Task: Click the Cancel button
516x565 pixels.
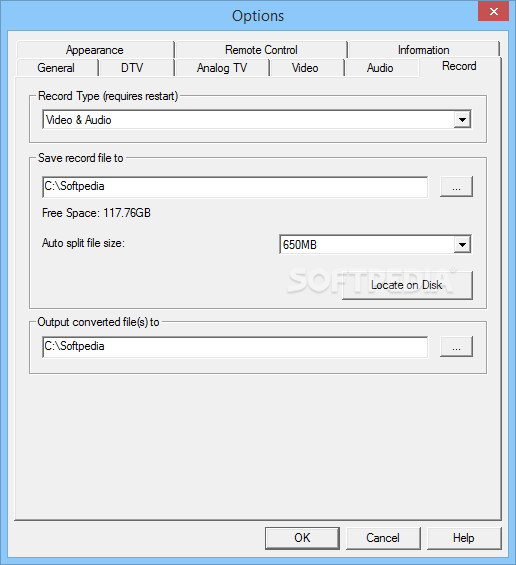Action: 383,538
